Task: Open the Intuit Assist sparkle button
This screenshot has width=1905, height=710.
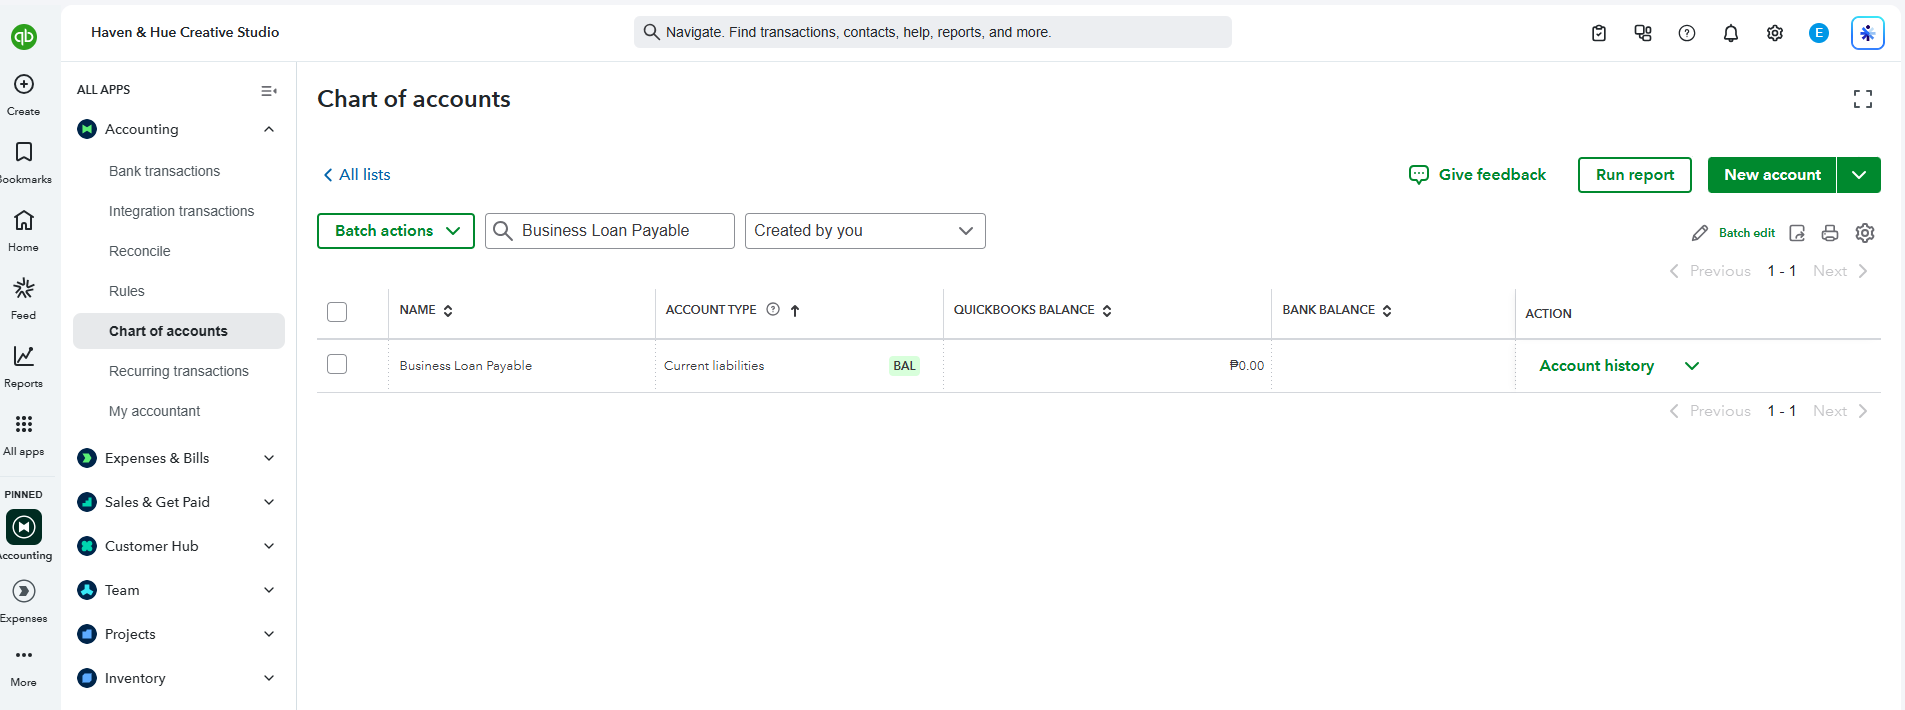Action: click(1867, 33)
